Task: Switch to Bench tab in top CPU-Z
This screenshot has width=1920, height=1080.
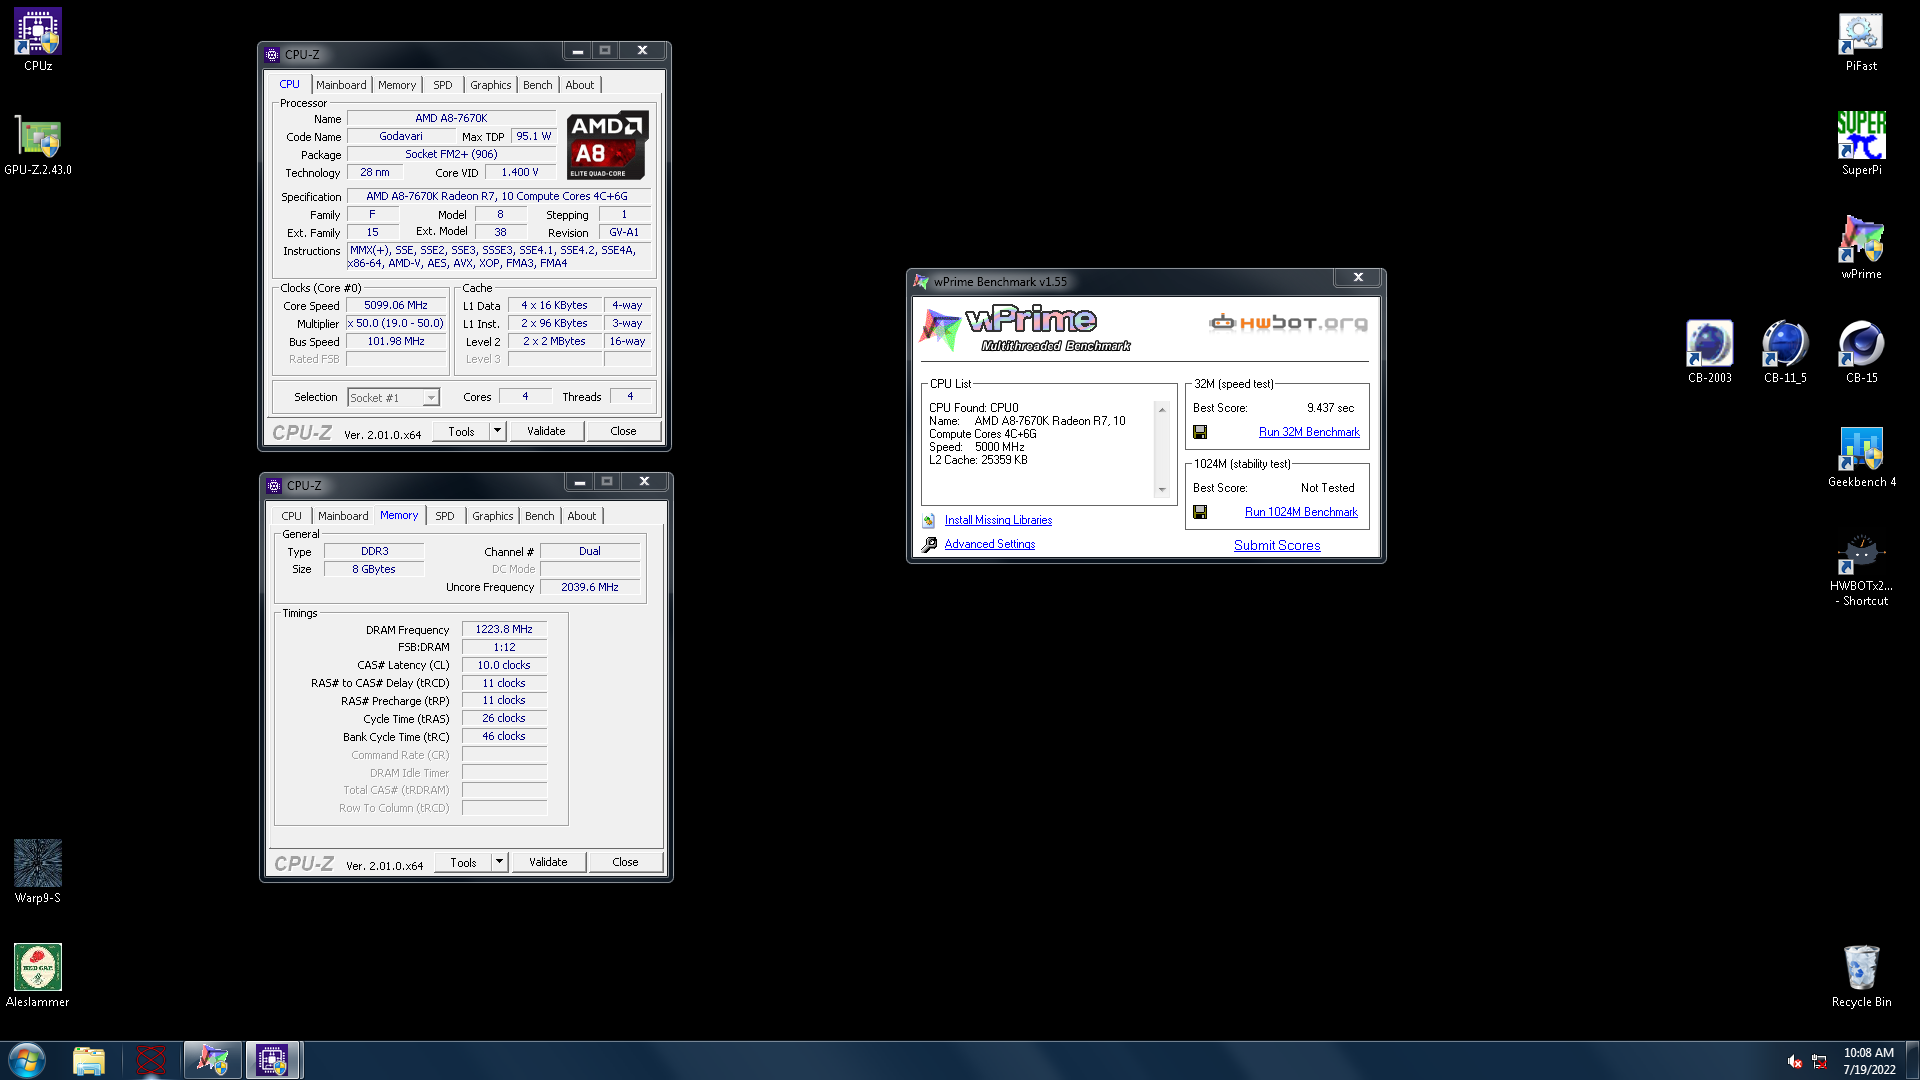Action: [x=537, y=85]
